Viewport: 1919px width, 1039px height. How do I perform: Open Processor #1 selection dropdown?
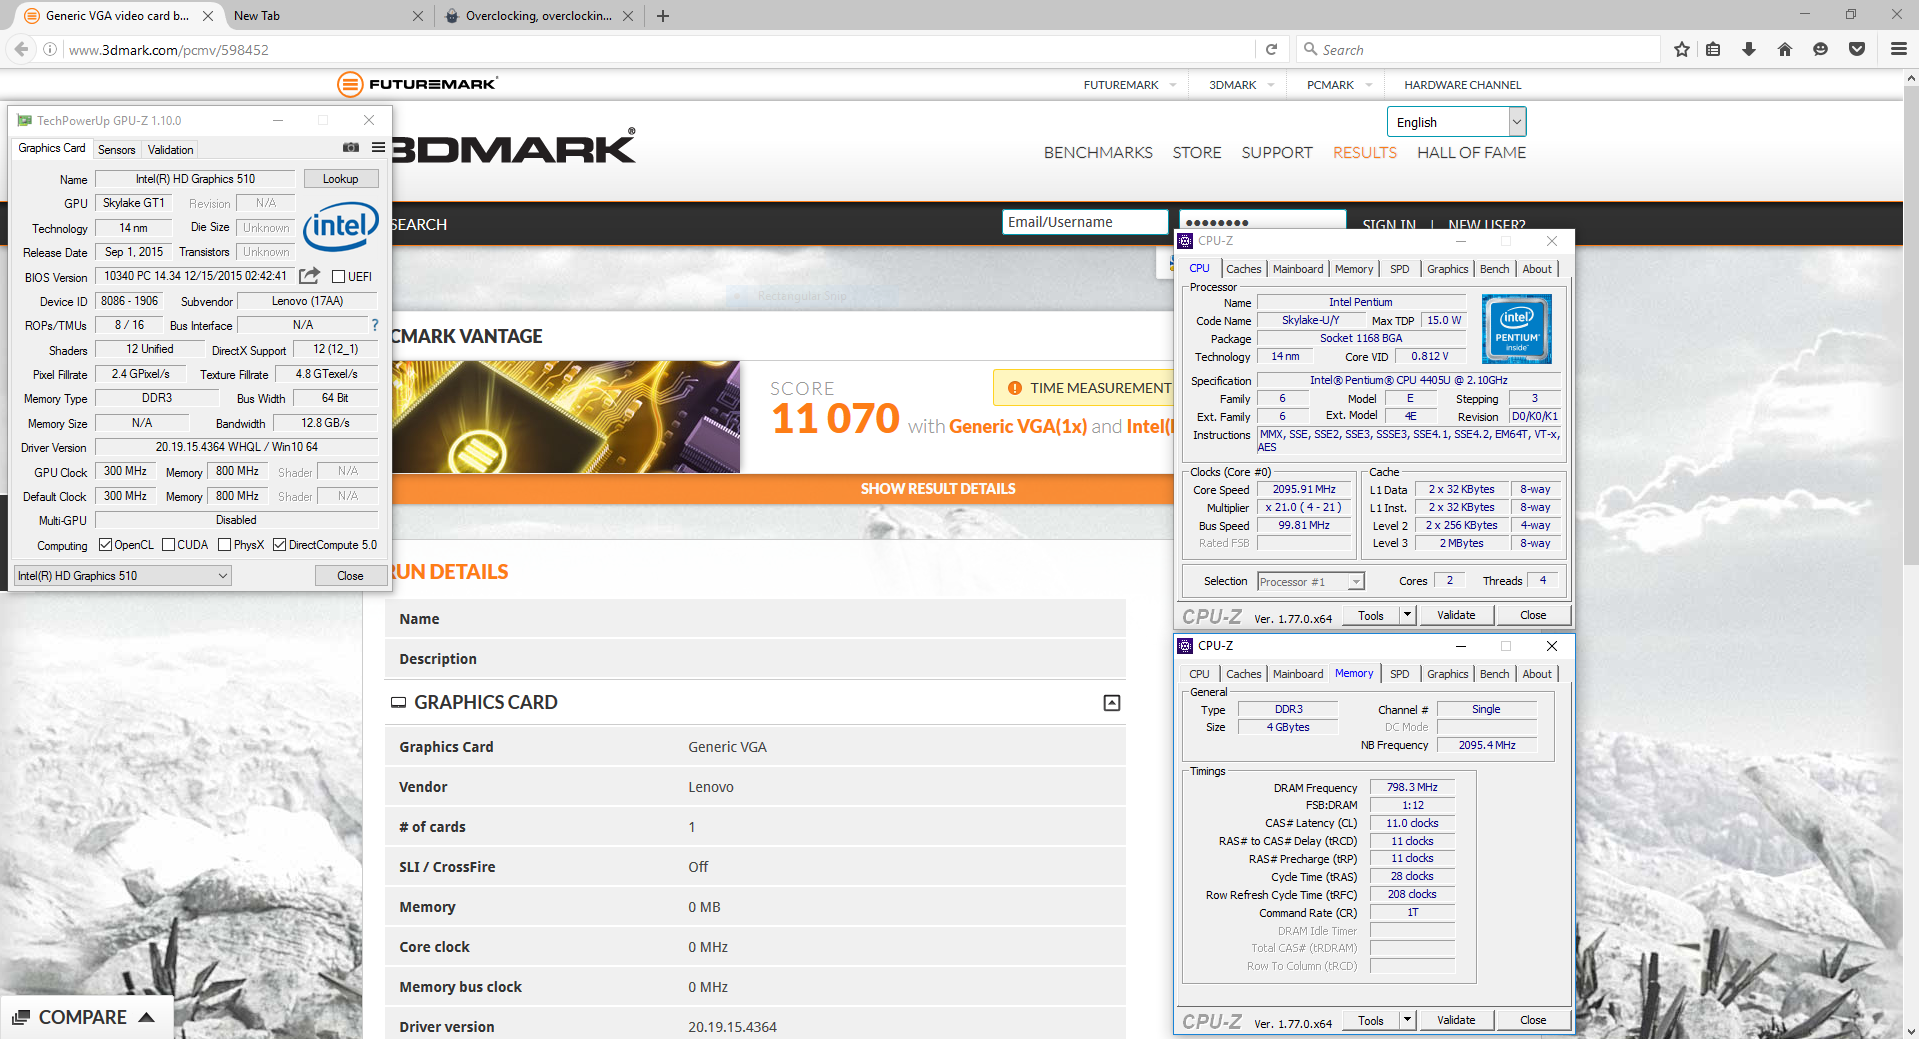[x=1311, y=582]
